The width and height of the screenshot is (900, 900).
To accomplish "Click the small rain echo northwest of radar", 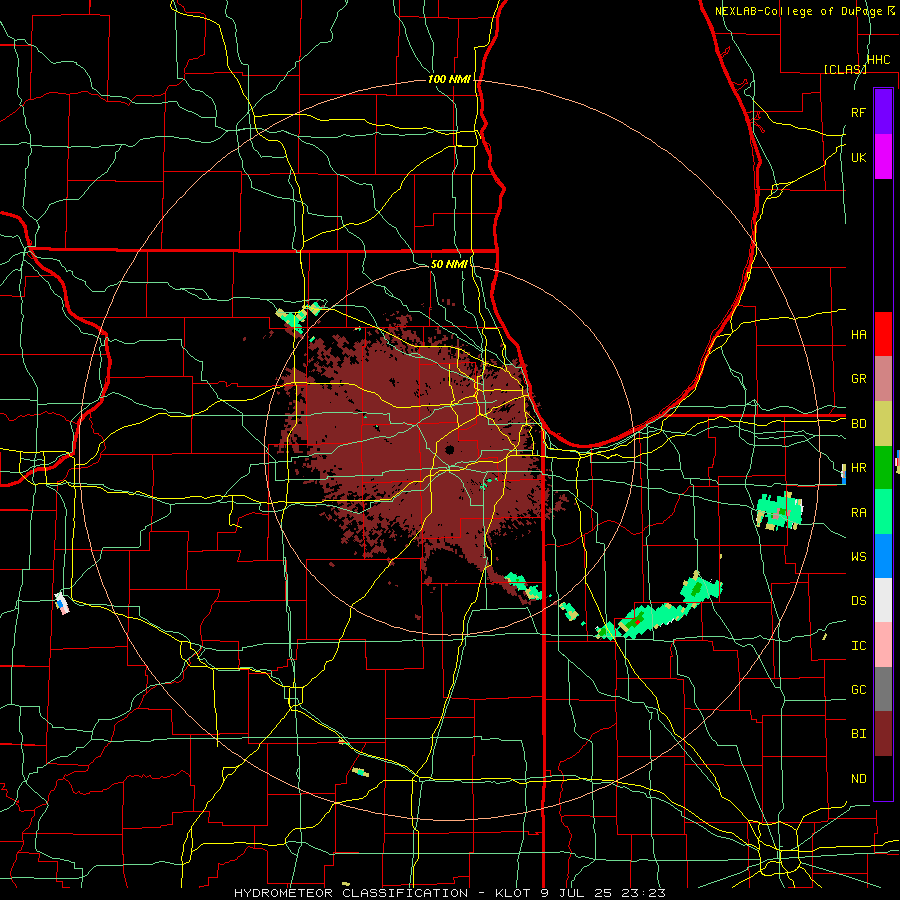I will [298, 316].
